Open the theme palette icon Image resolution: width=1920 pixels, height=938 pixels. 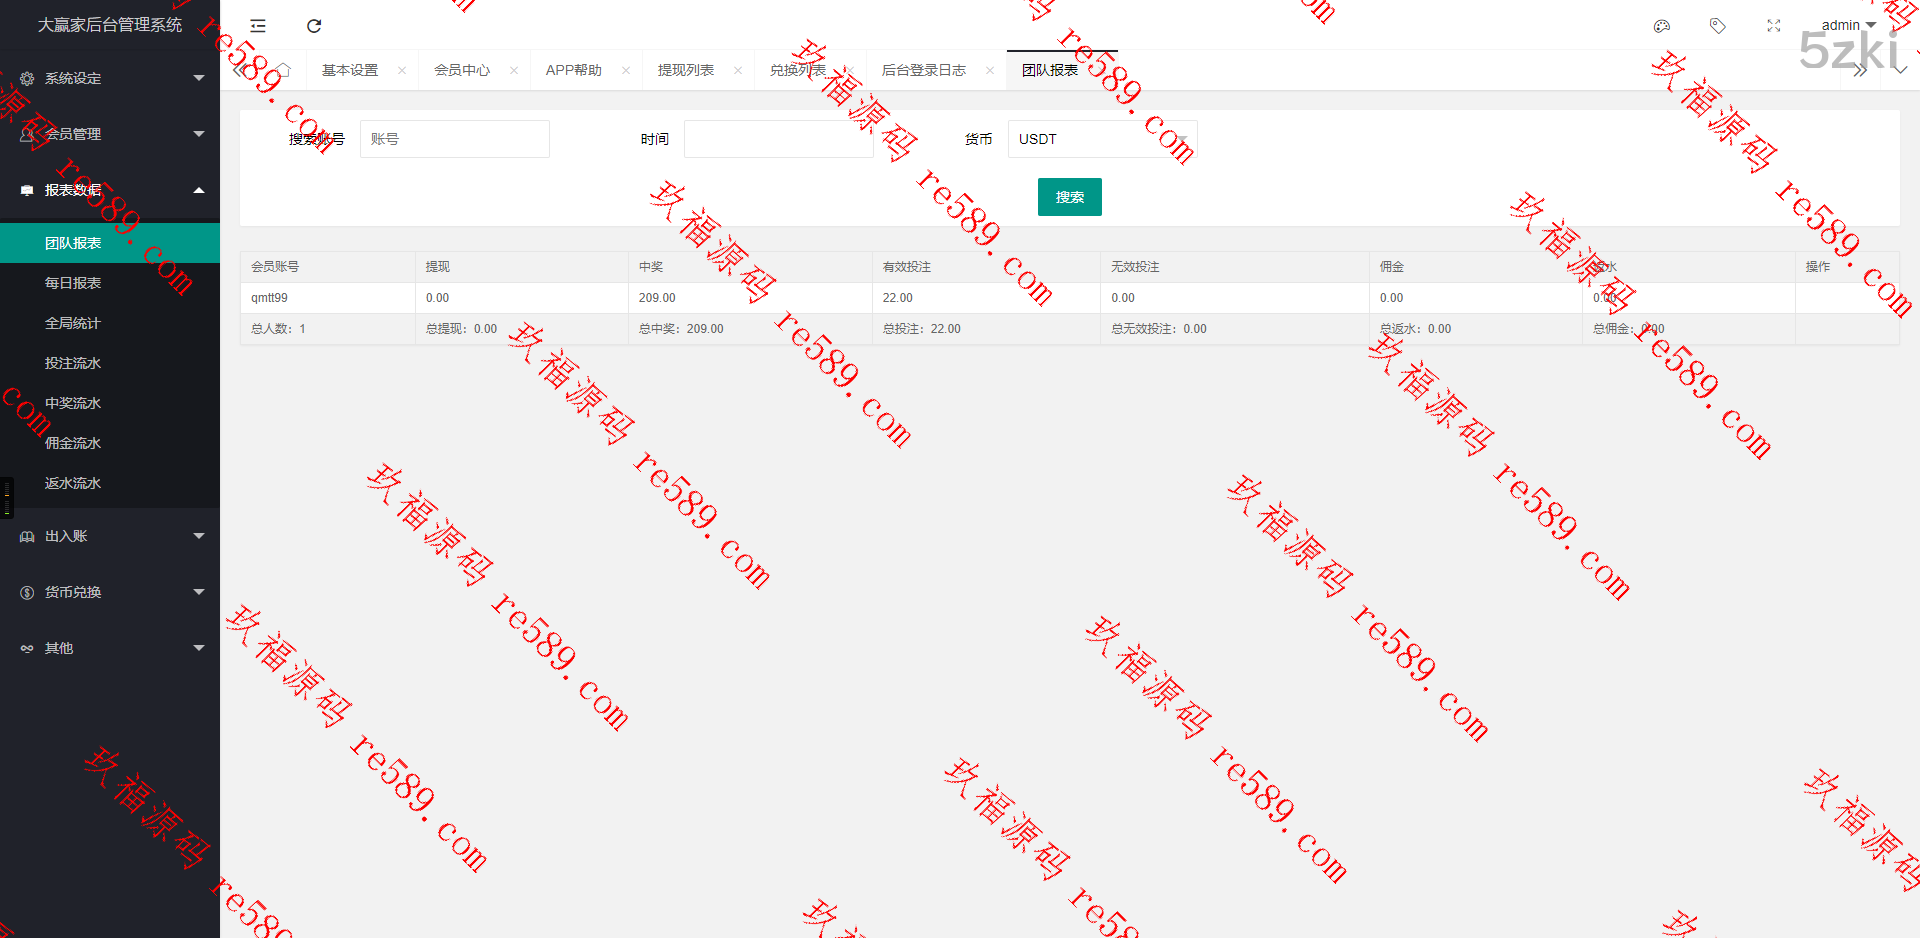coord(1662,26)
